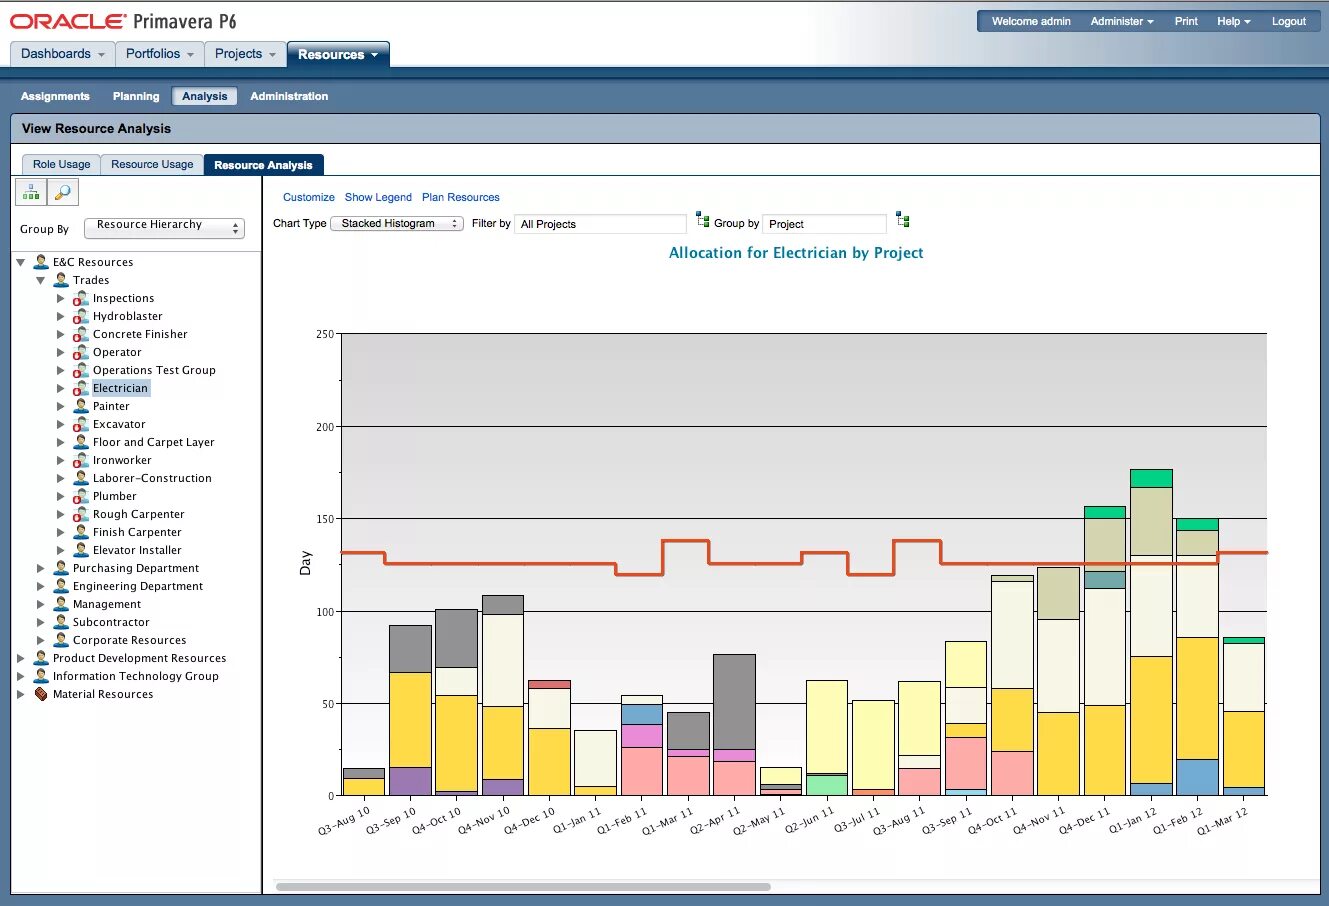Click the Customize link

click(x=309, y=197)
